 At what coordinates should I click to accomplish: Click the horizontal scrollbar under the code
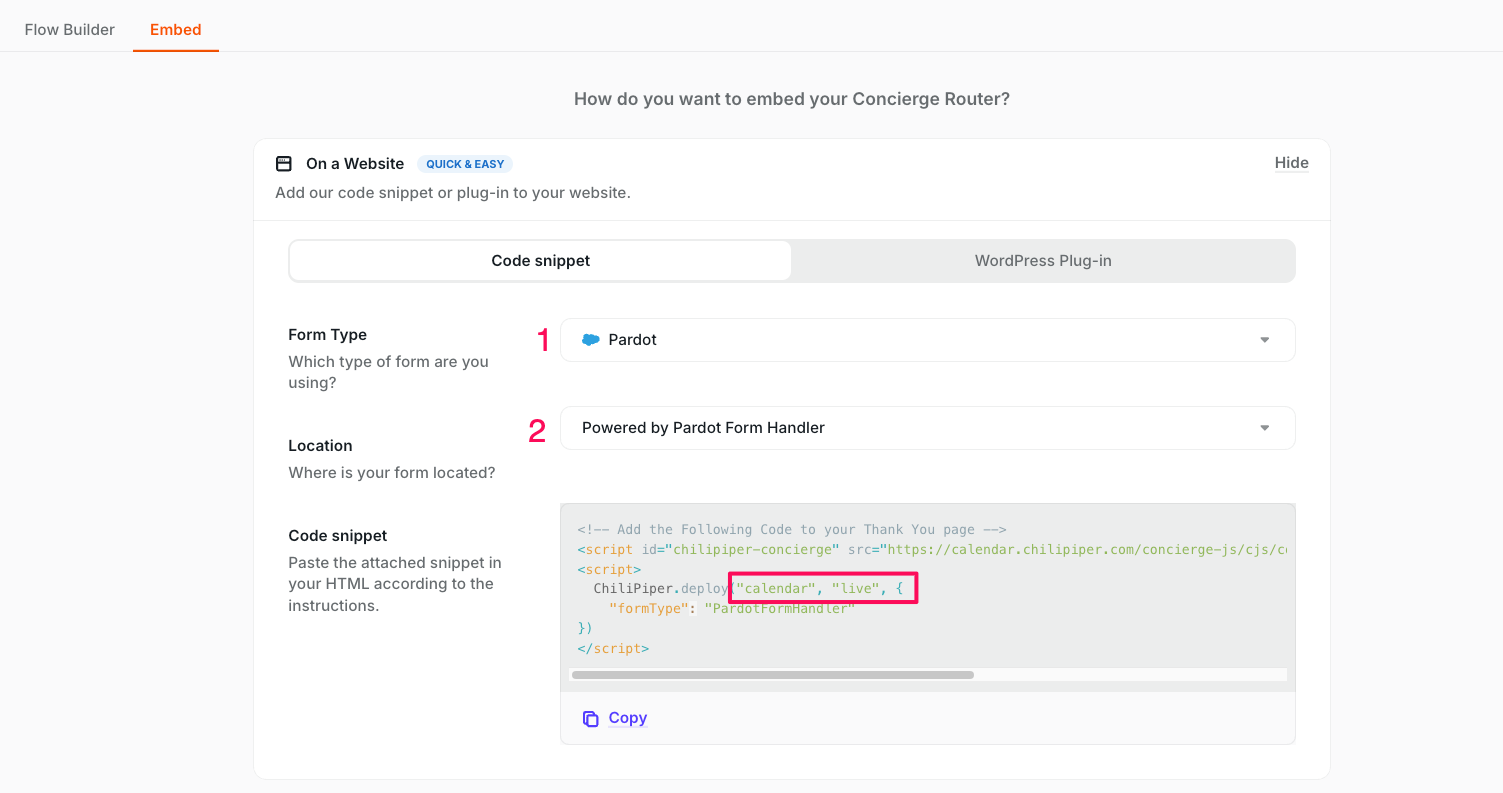tap(772, 675)
